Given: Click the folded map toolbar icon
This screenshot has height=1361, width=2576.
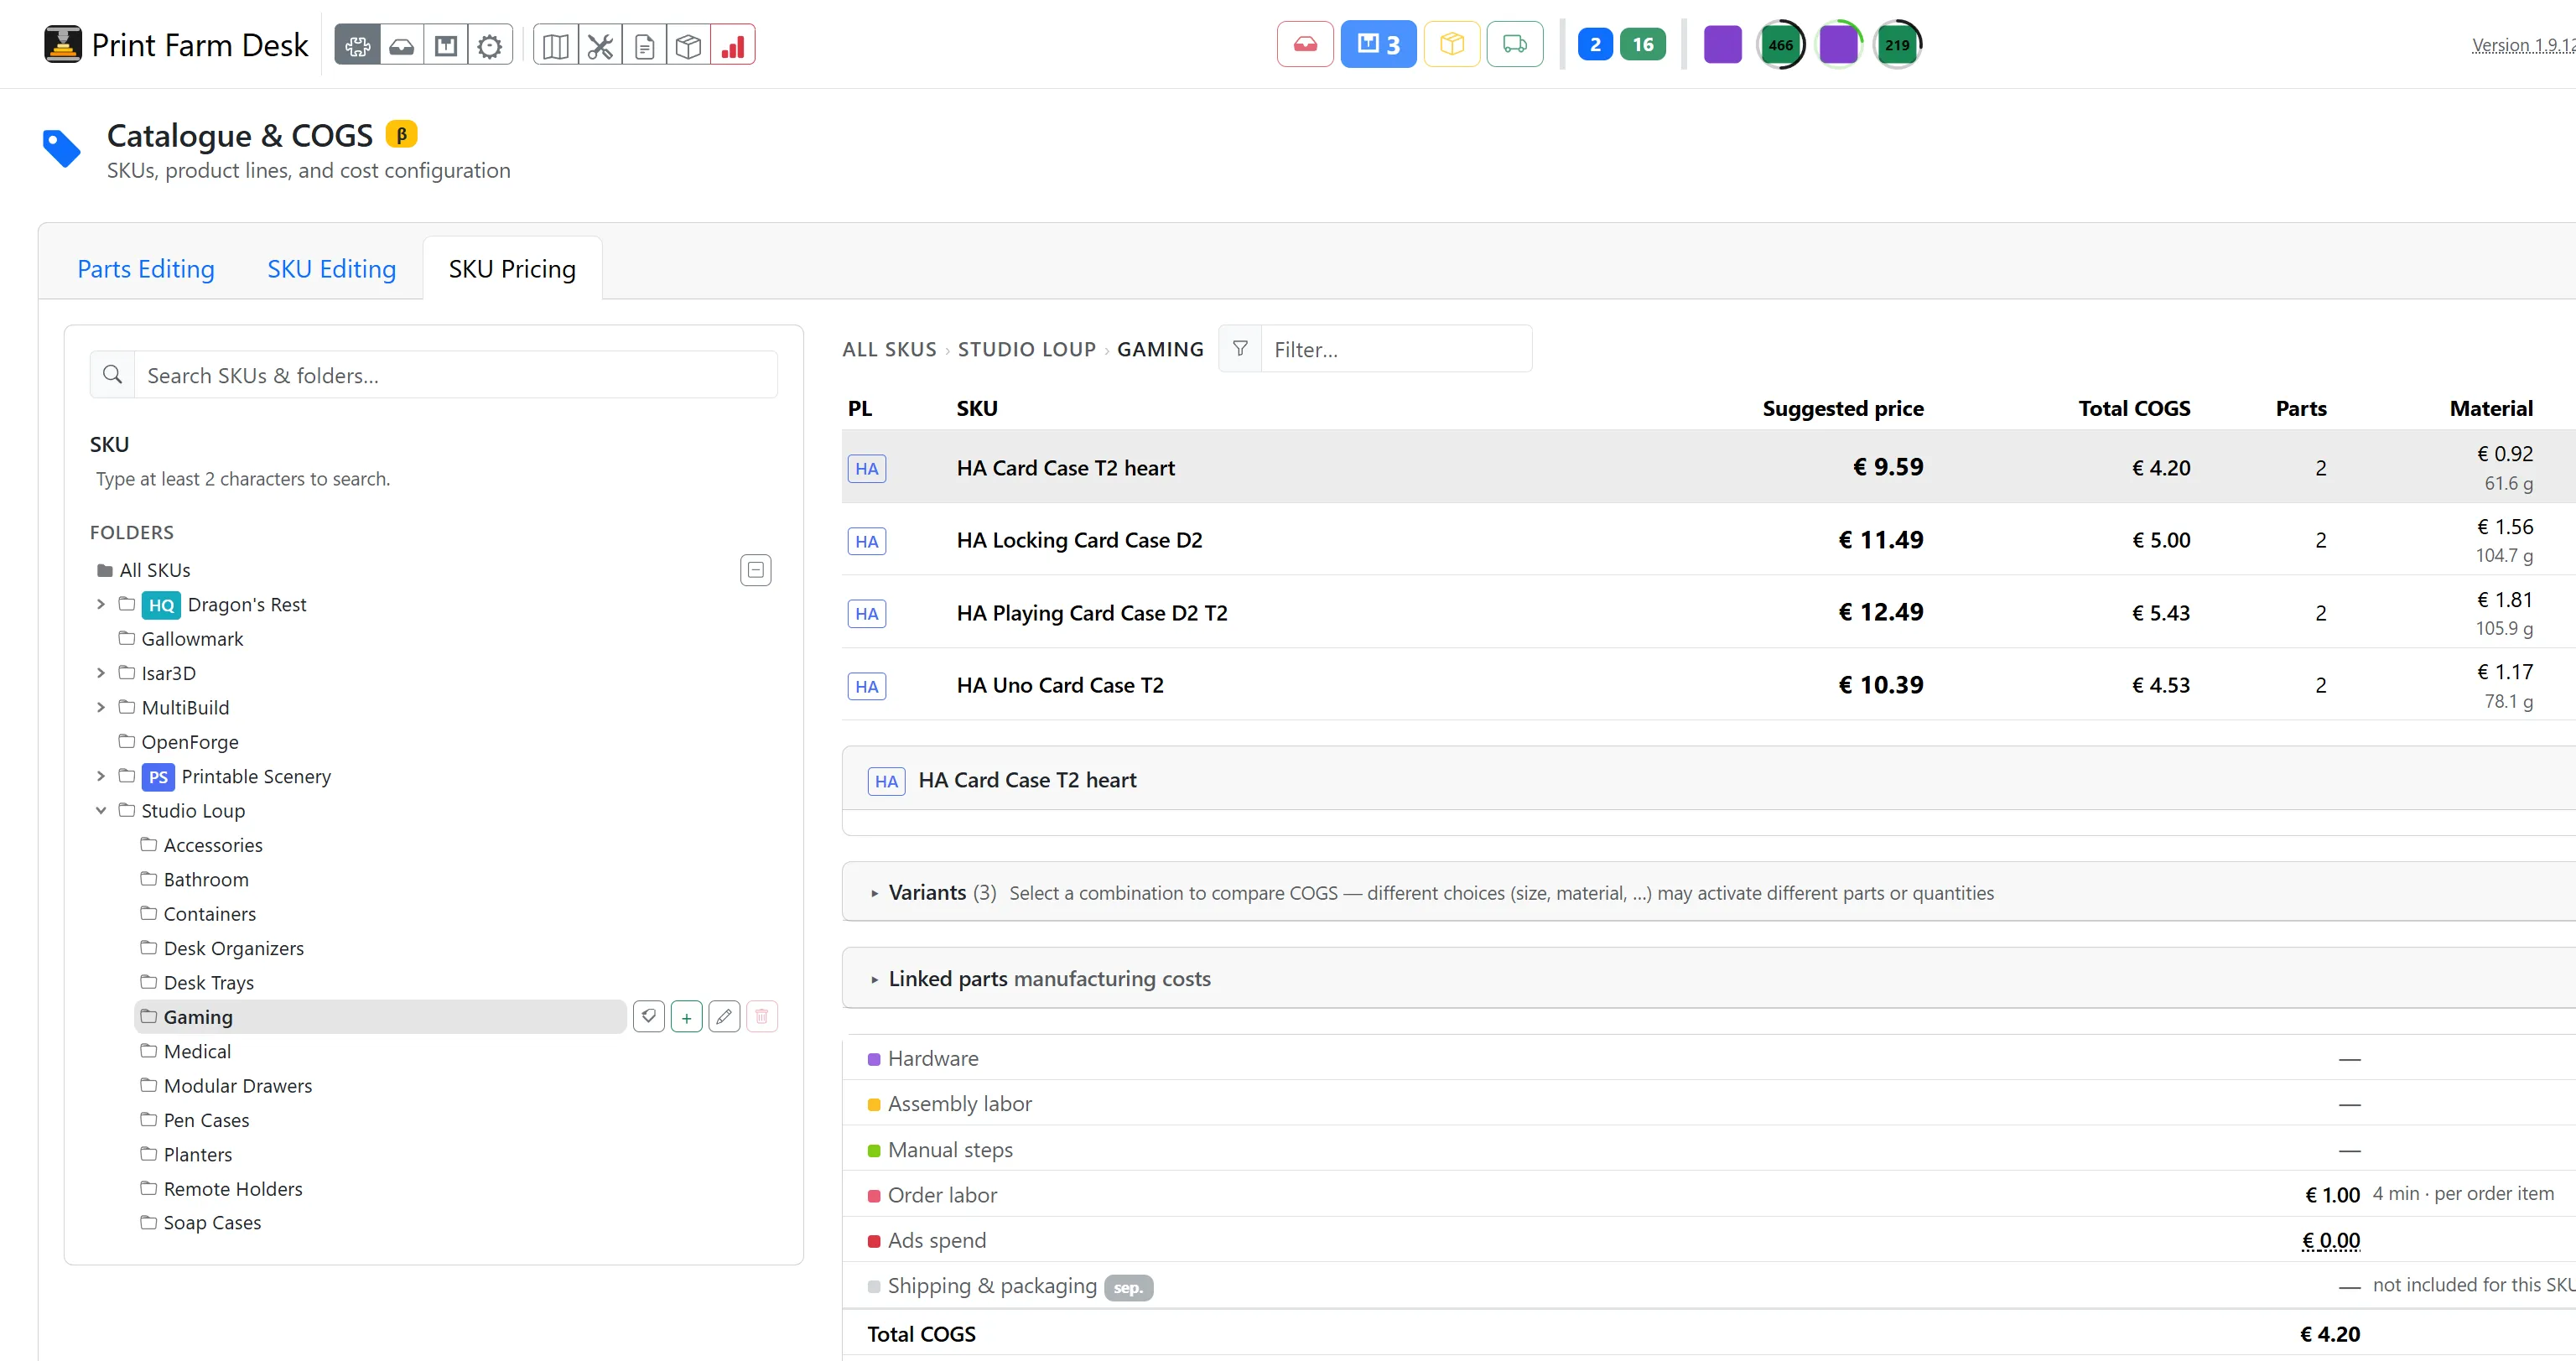Looking at the screenshot, I should (x=556, y=45).
